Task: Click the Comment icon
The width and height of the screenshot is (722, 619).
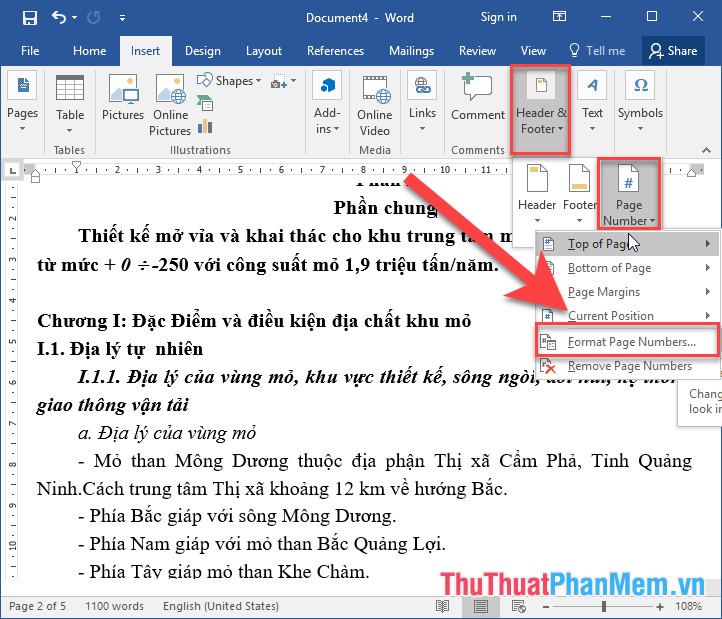Action: (x=477, y=98)
